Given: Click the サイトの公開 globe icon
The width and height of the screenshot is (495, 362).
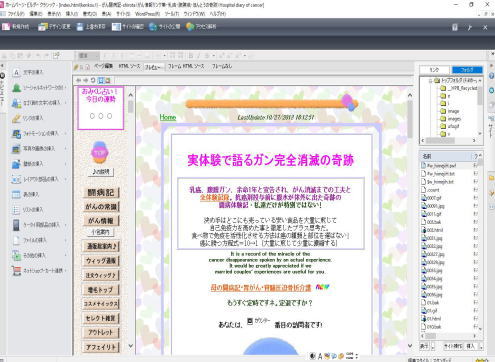Looking at the screenshot, I should pos(153,27).
